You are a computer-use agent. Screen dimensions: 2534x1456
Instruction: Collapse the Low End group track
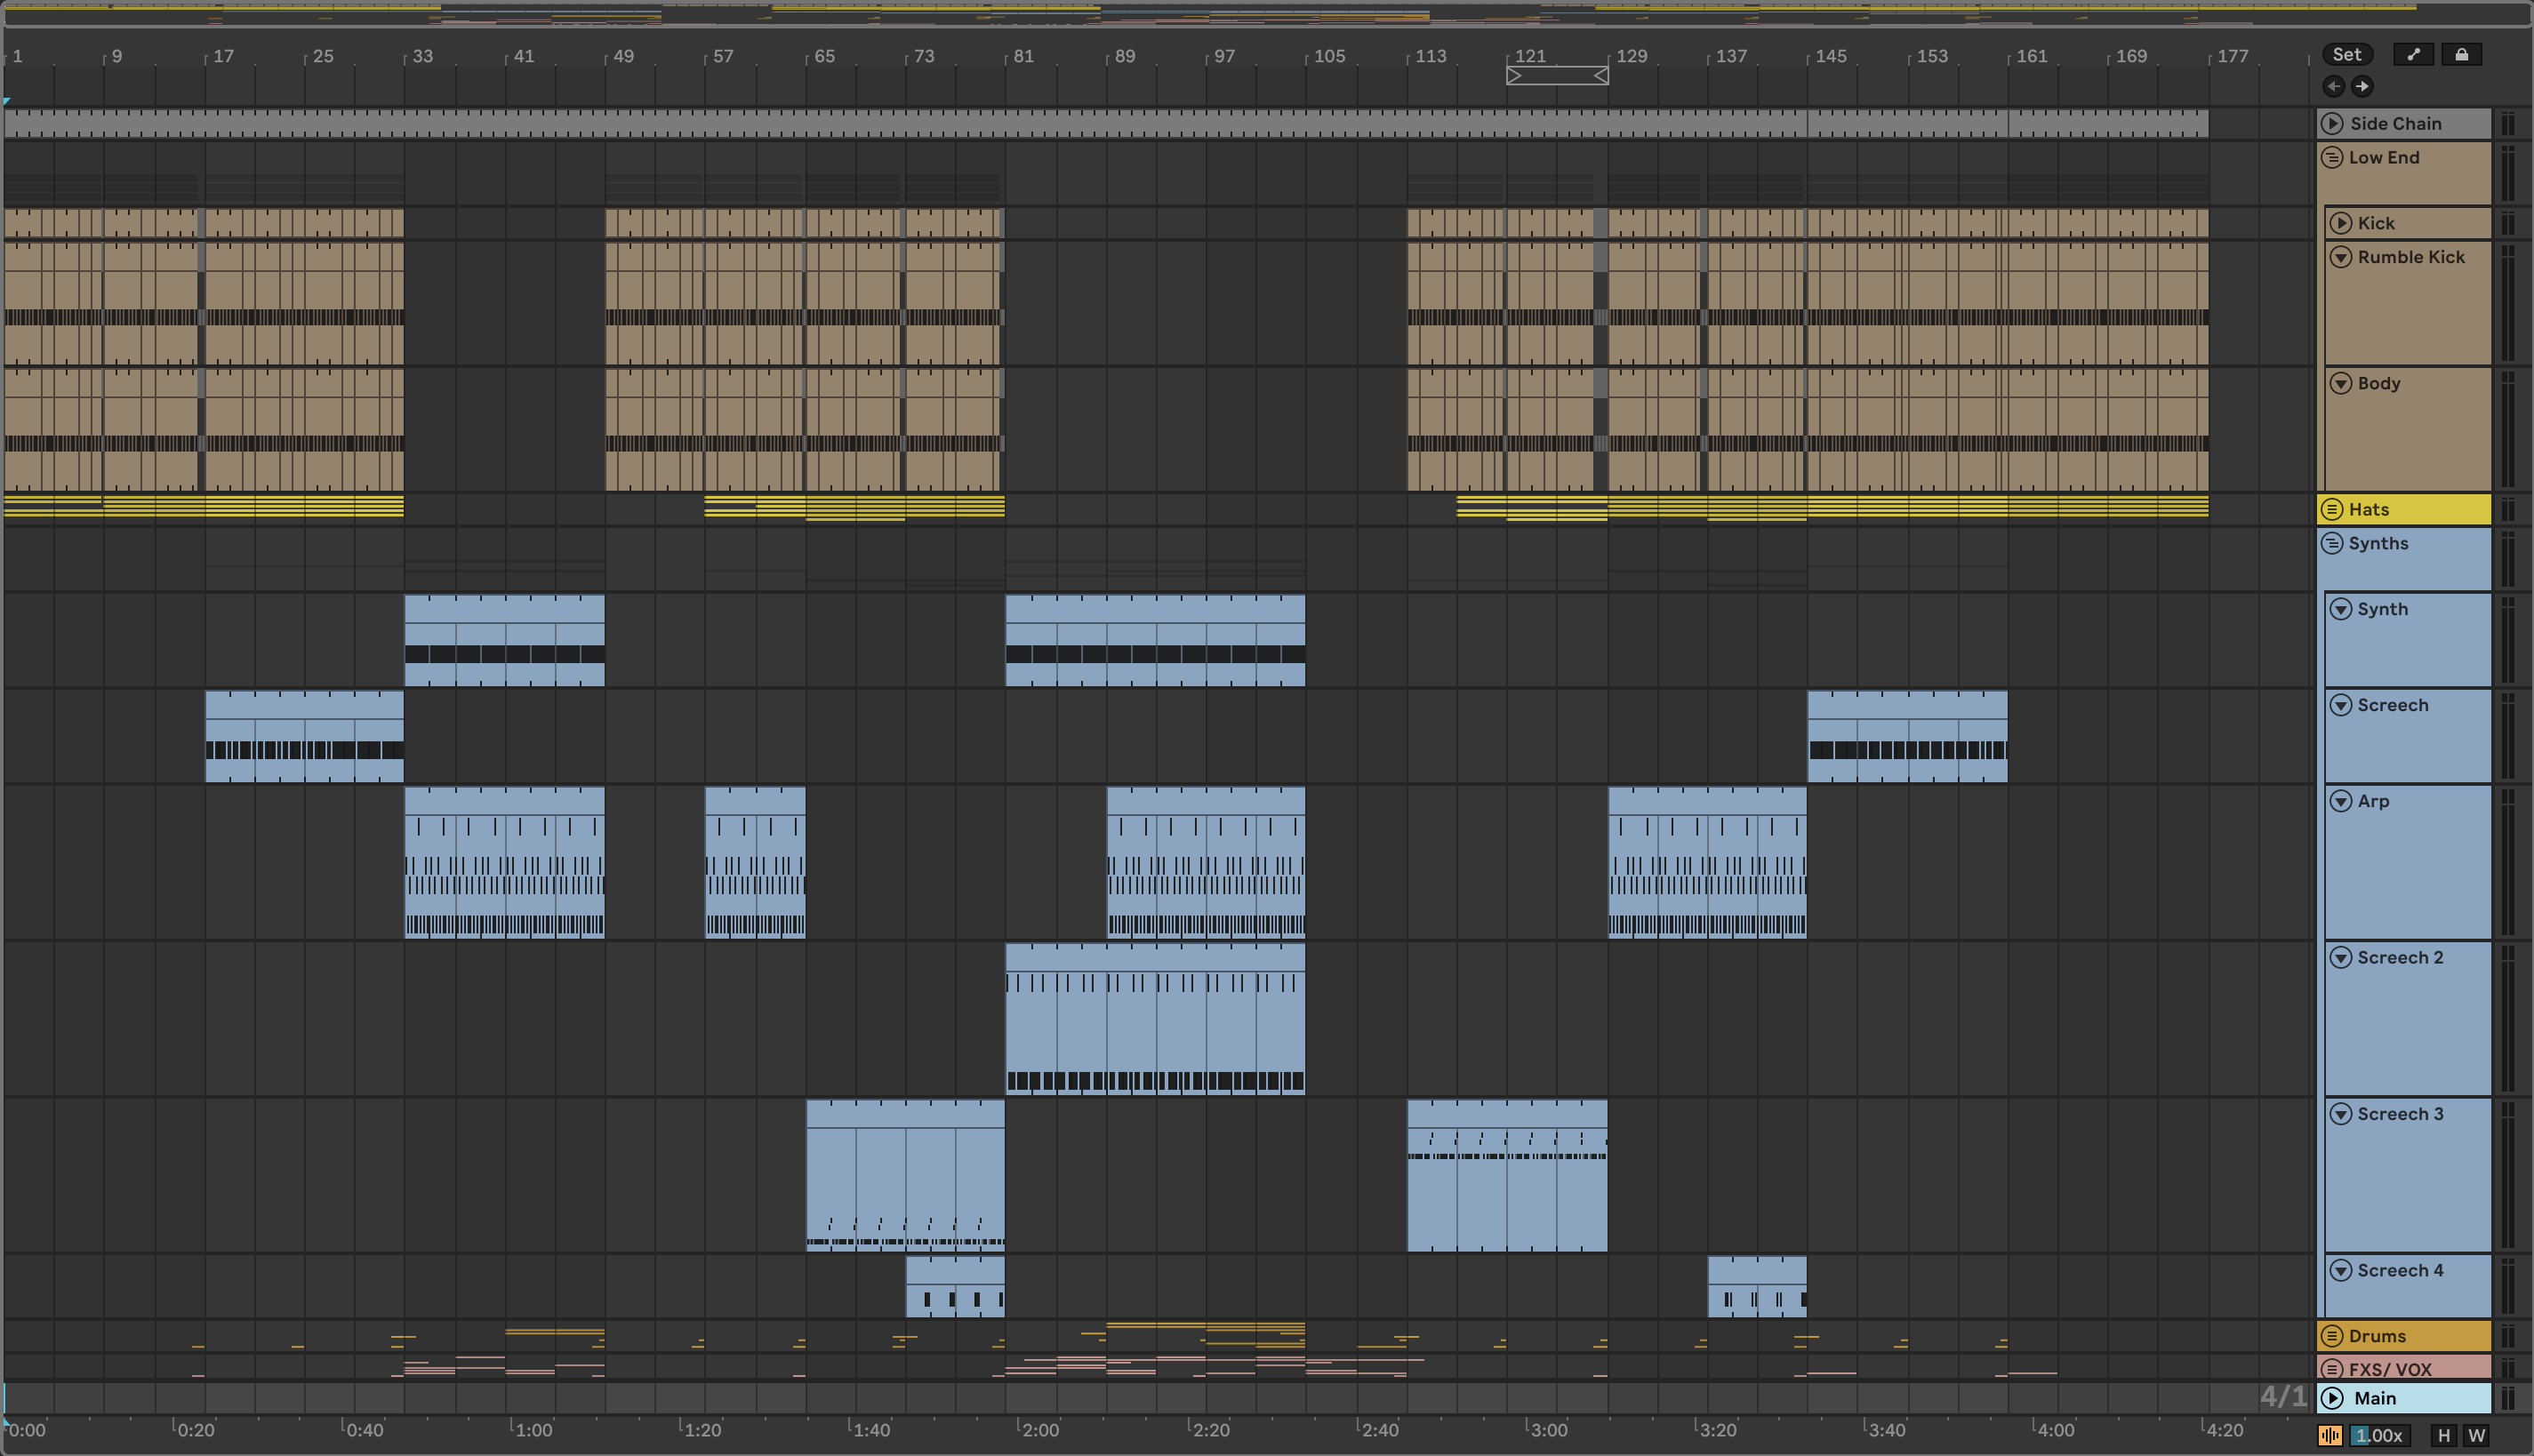[2332, 158]
